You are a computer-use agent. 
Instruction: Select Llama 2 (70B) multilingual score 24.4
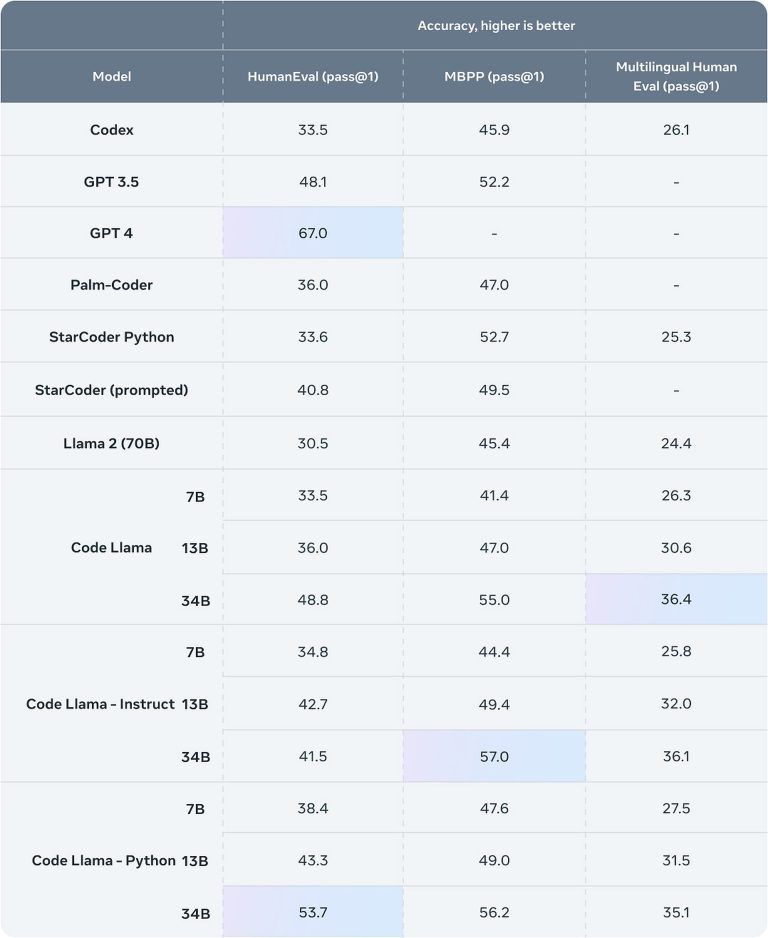click(x=676, y=443)
